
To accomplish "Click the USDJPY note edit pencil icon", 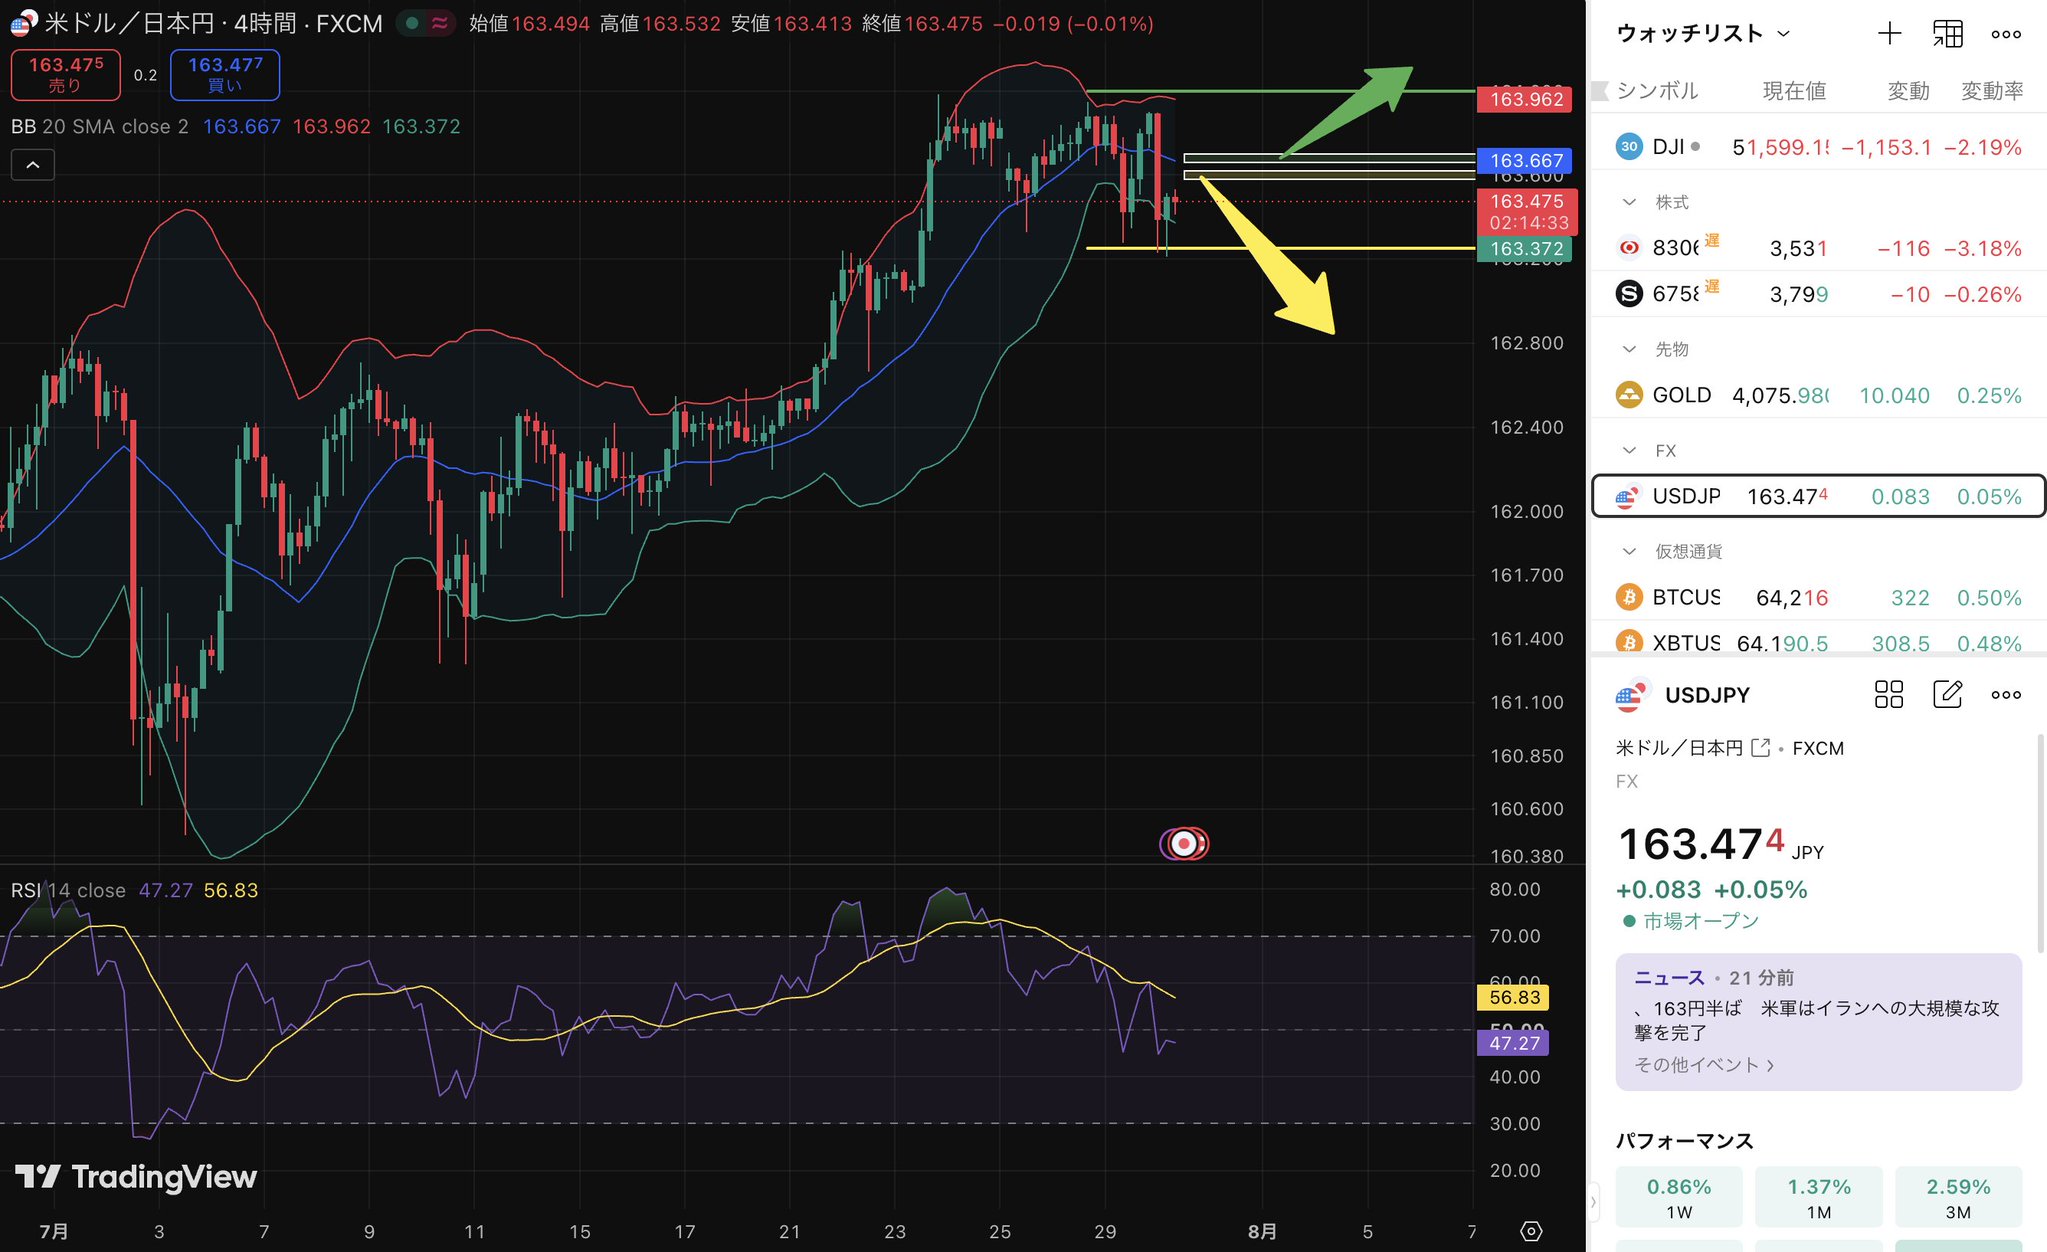I will pos(1947,694).
